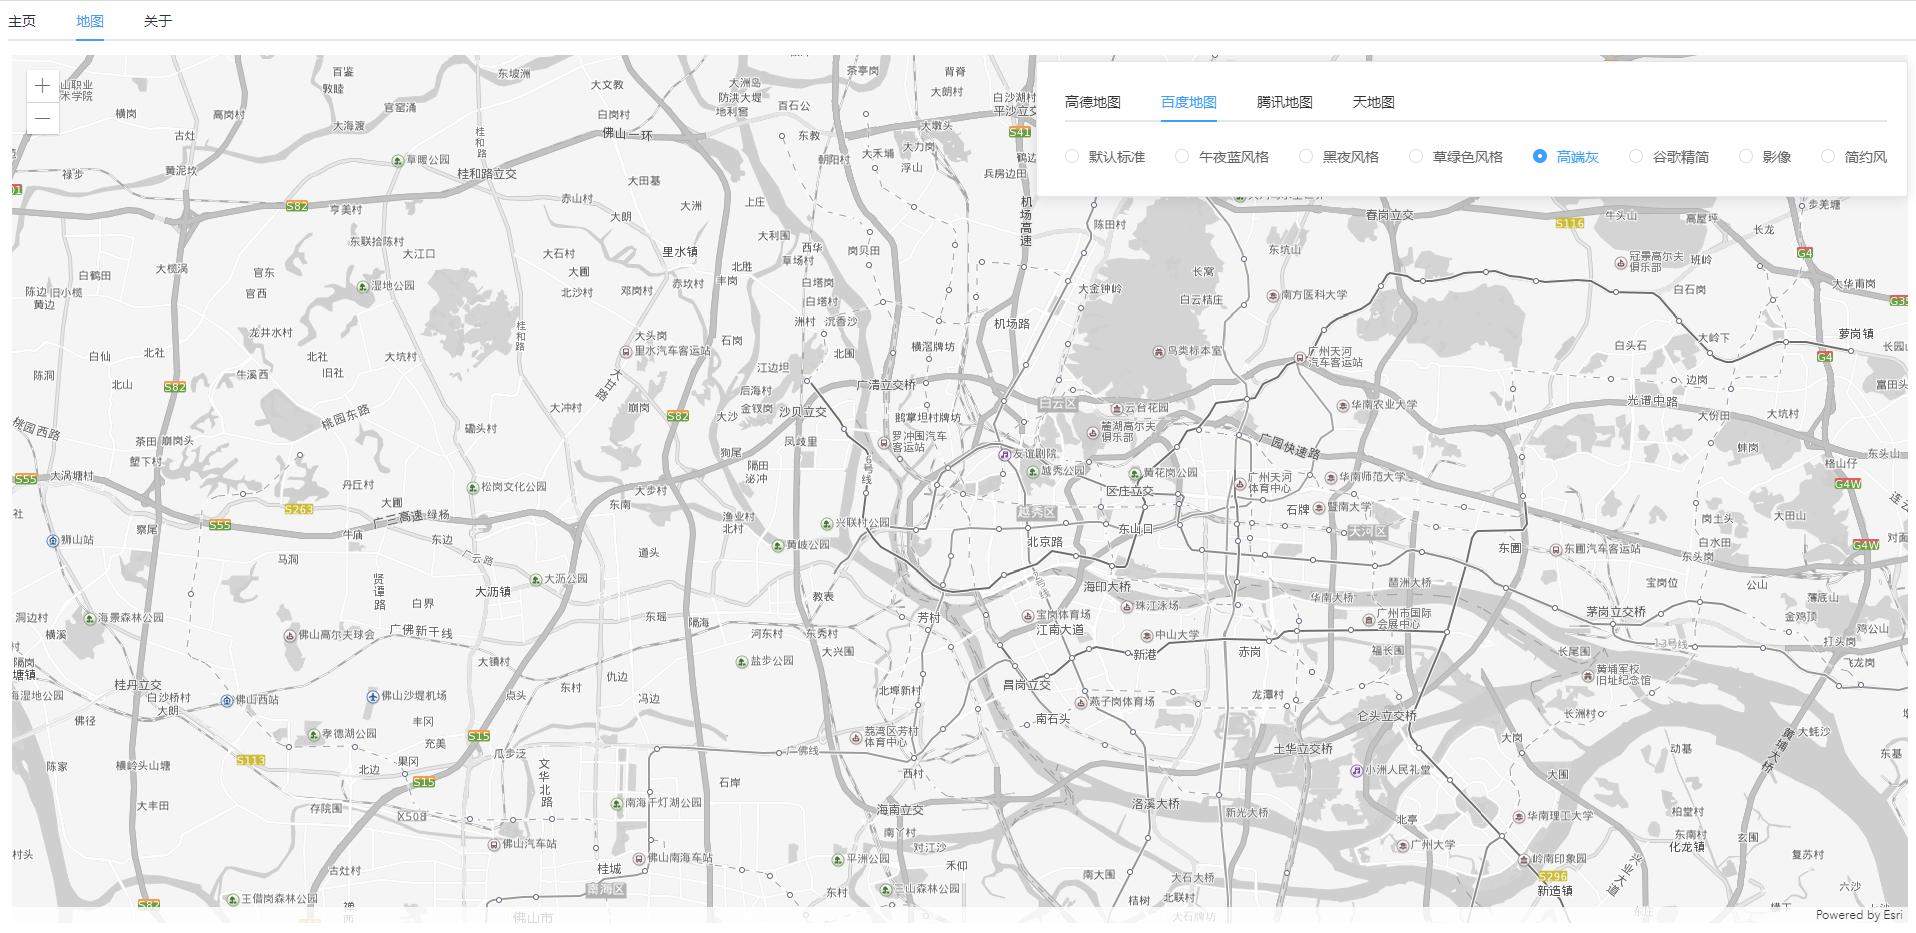
Task: Switch map style to 谷歌精简
Action: point(1636,156)
